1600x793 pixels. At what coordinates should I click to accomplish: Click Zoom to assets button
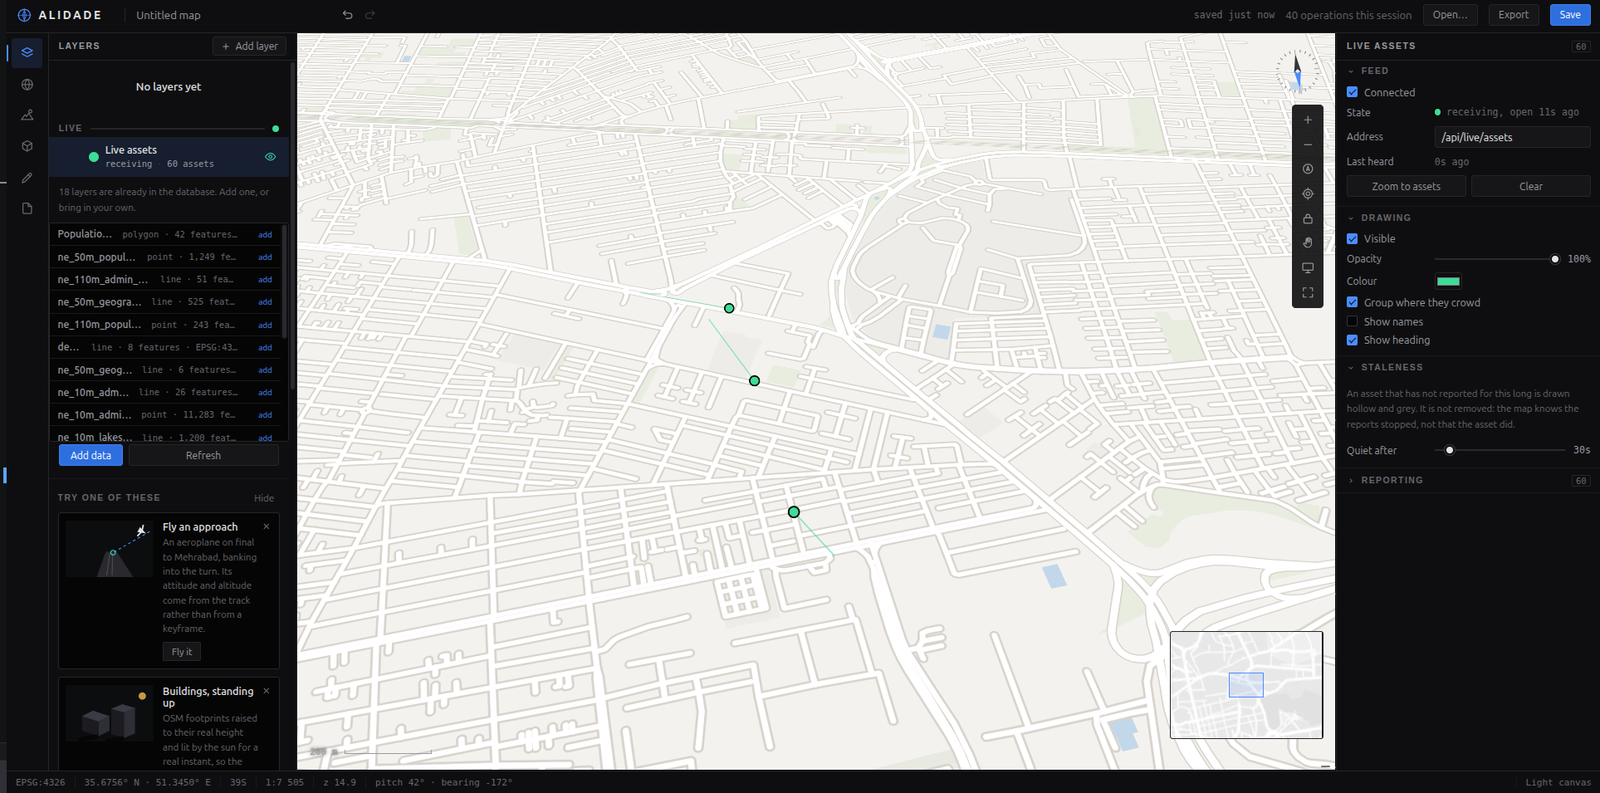[1406, 186]
